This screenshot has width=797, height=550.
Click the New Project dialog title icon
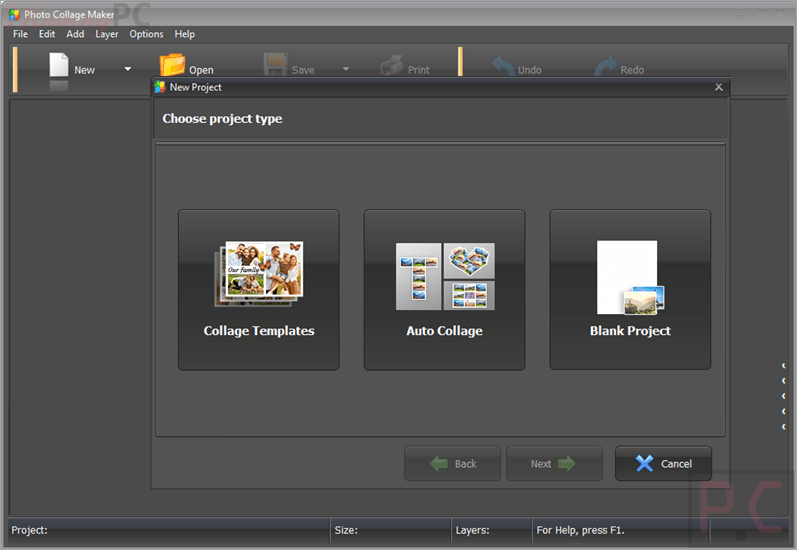(x=160, y=87)
